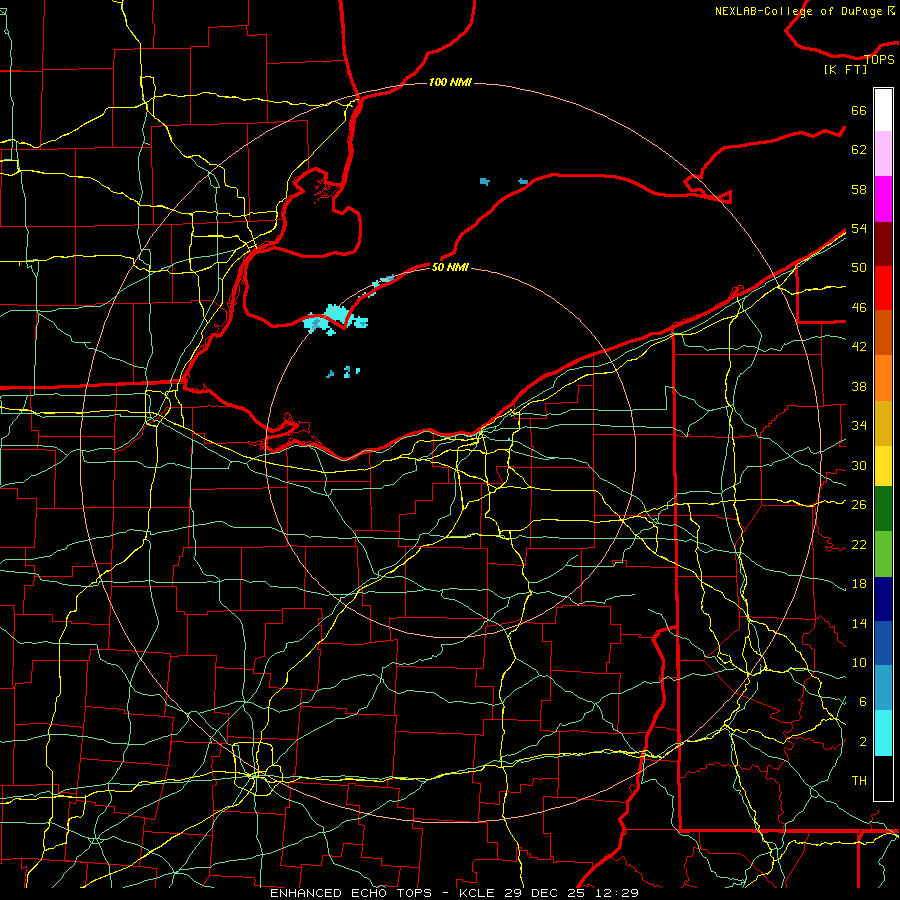Click the light green 22 kft legend swatch
The height and width of the screenshot is (900, 900).
click(x=883, y=554)
